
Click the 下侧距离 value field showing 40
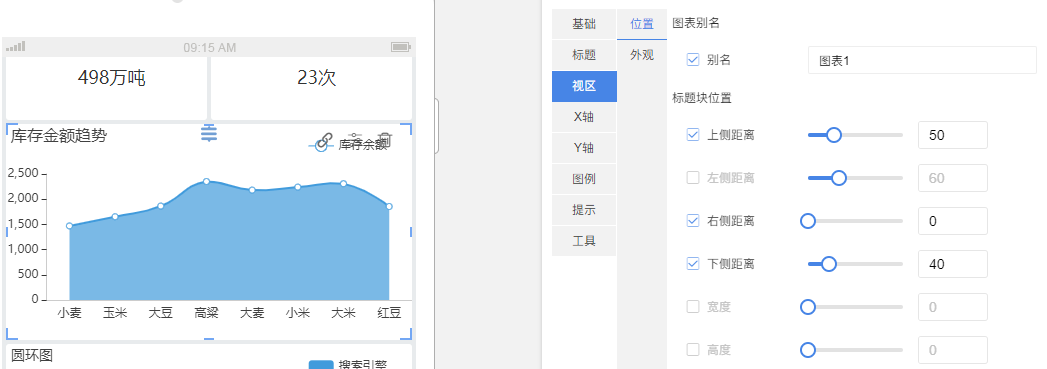pyautogui.click(x=953, y=264)
